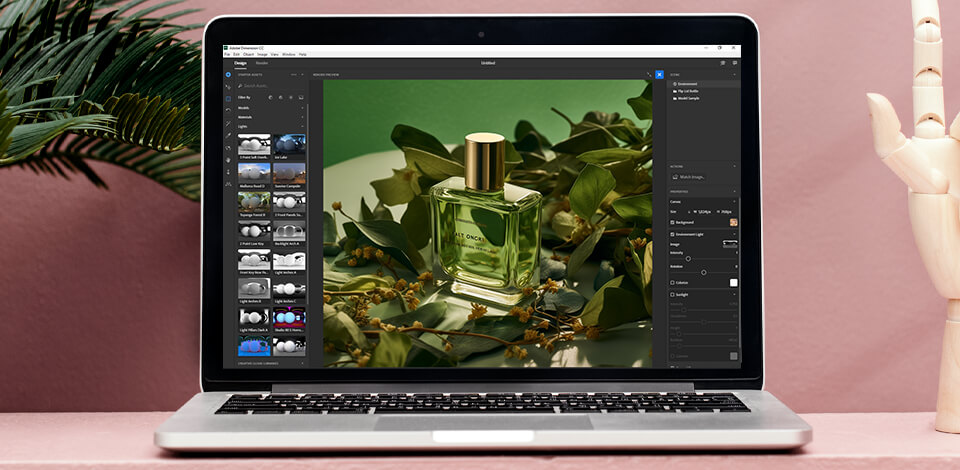Switch to the Design tab
This screenshot has height=470, width=960.
pyautogui.click(x=240, y=63)
